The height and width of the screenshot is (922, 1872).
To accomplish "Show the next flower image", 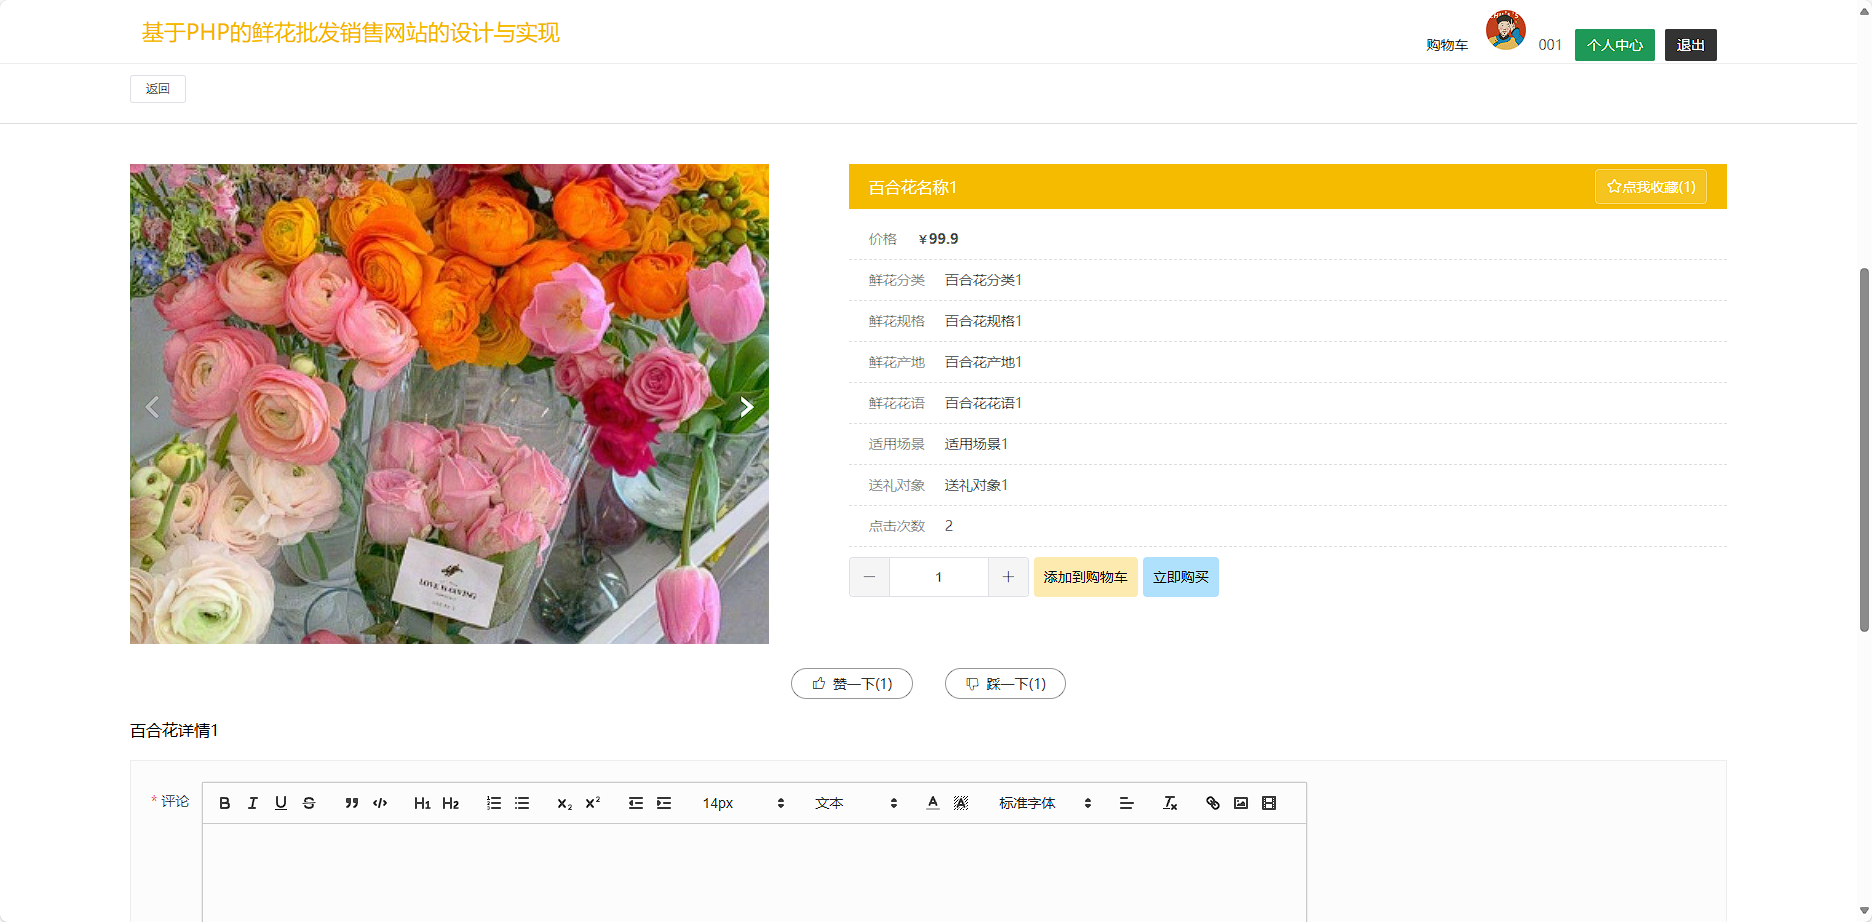I will 746,407.
